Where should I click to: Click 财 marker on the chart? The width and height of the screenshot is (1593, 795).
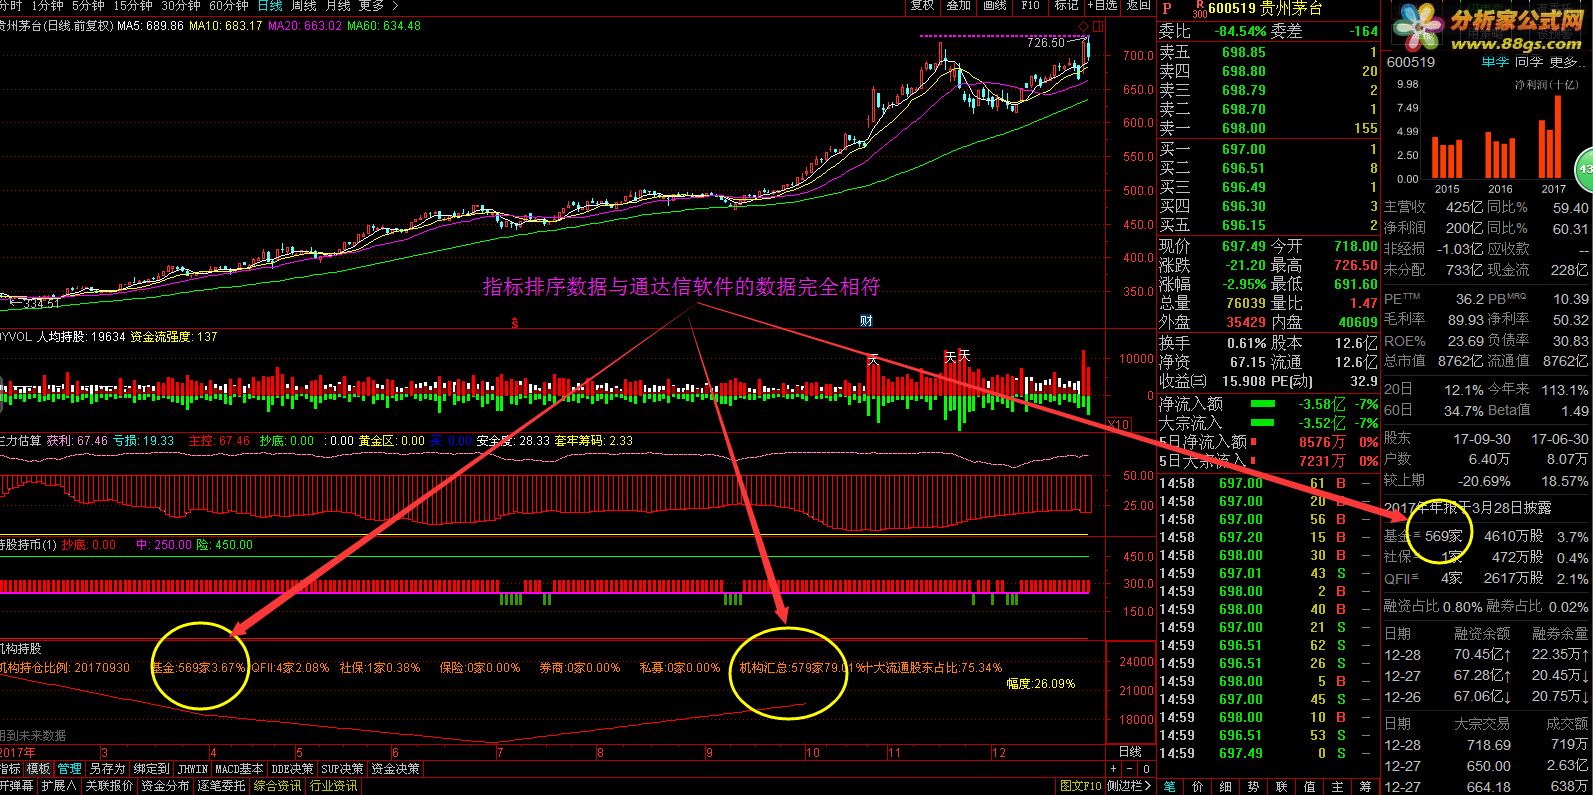click(x=867, y=321)
